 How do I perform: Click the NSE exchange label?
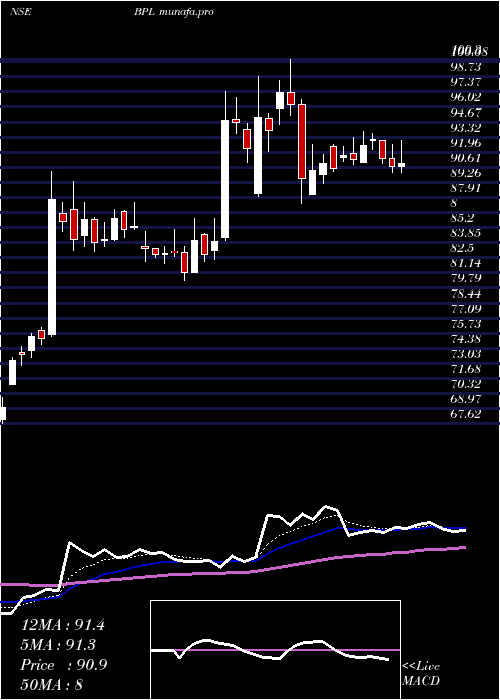[21, 12]
